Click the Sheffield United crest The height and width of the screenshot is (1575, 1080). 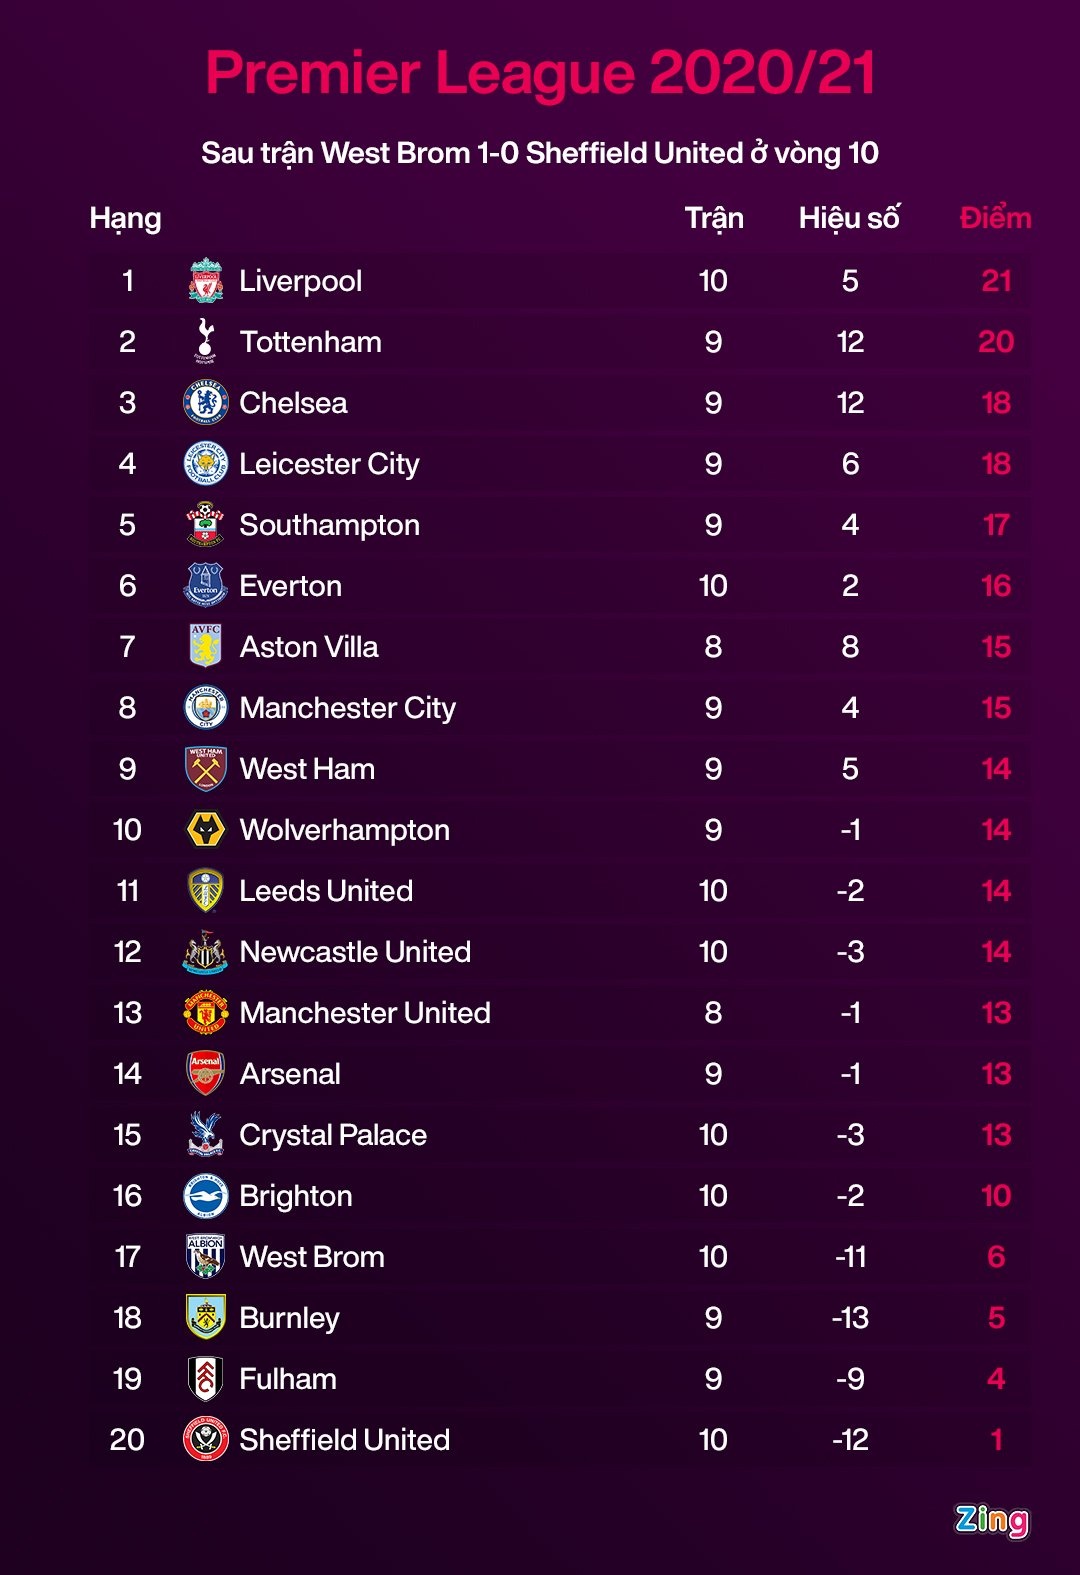tap(206, 1440)
